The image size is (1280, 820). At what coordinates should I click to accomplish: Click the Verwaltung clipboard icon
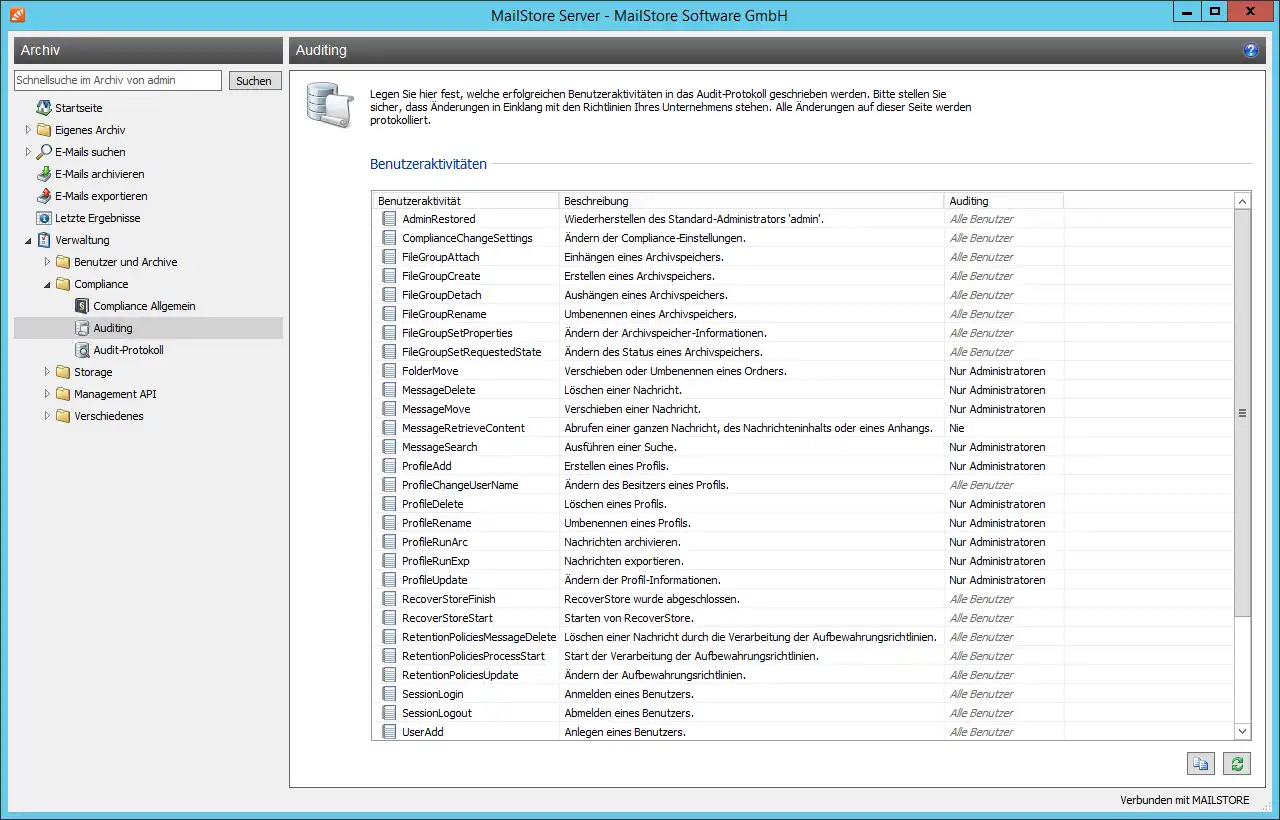tap(44, 240)
